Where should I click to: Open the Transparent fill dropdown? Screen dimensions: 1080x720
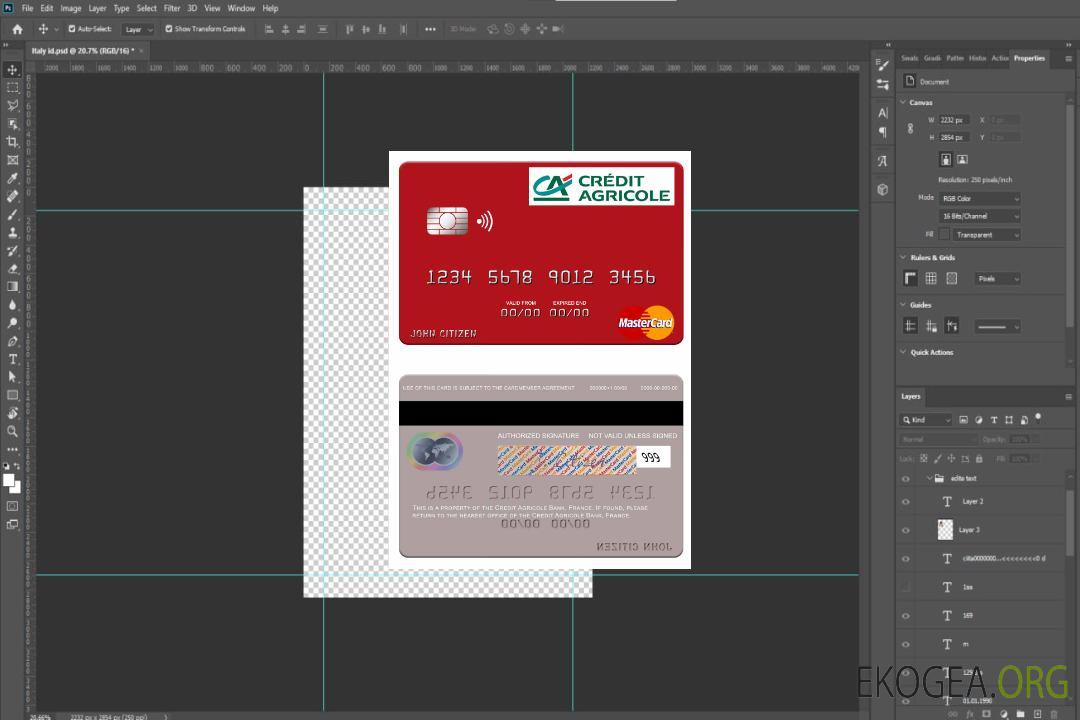(986, 235)
